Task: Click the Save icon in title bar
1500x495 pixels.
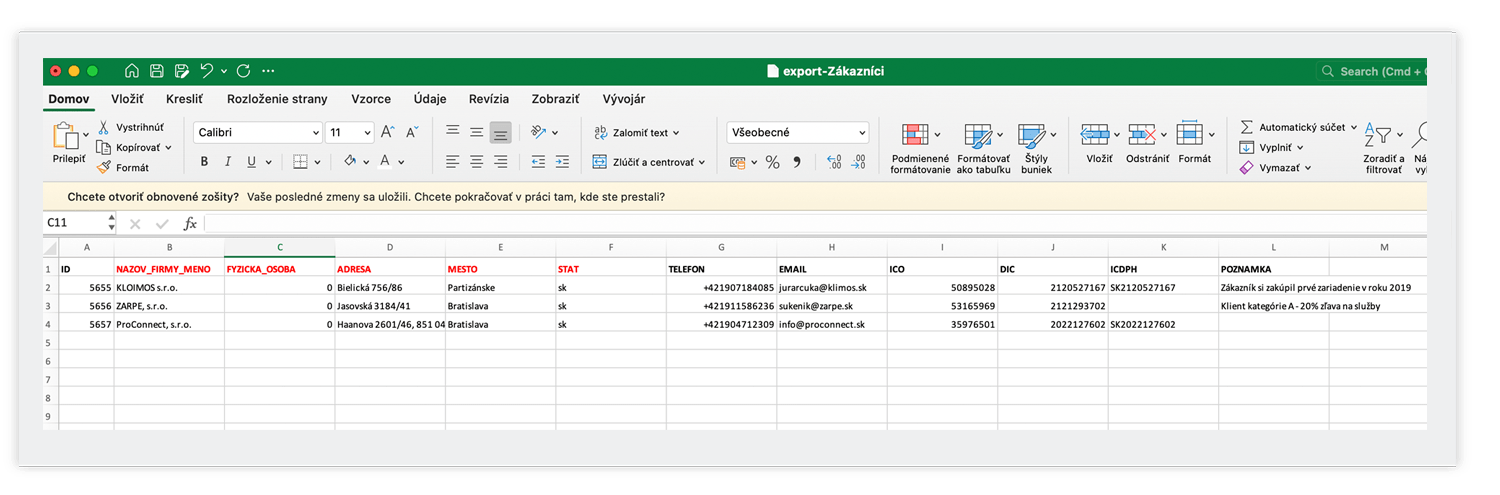Action: pos(157,71)
